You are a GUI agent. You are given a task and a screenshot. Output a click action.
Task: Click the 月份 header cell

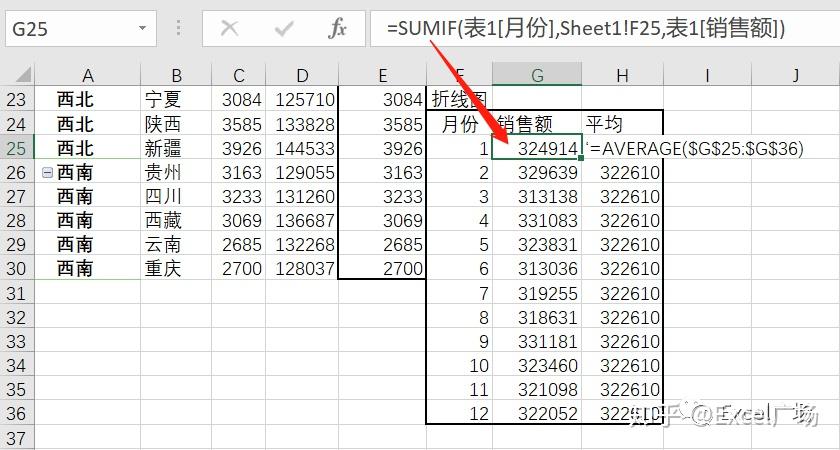pos(459,124)
